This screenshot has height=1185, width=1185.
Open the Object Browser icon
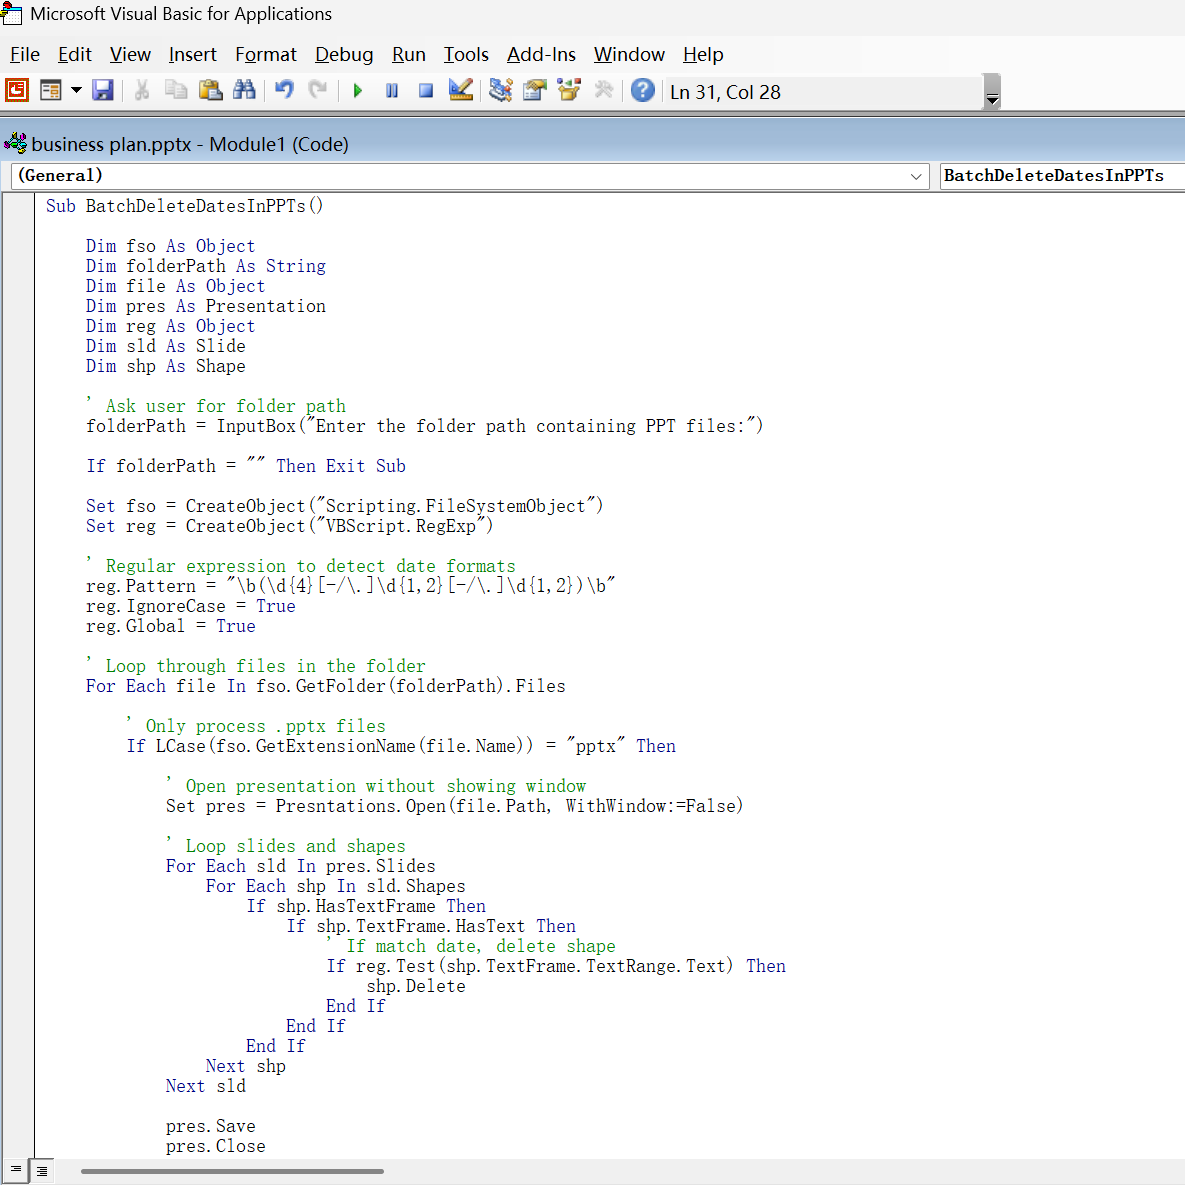569,91
